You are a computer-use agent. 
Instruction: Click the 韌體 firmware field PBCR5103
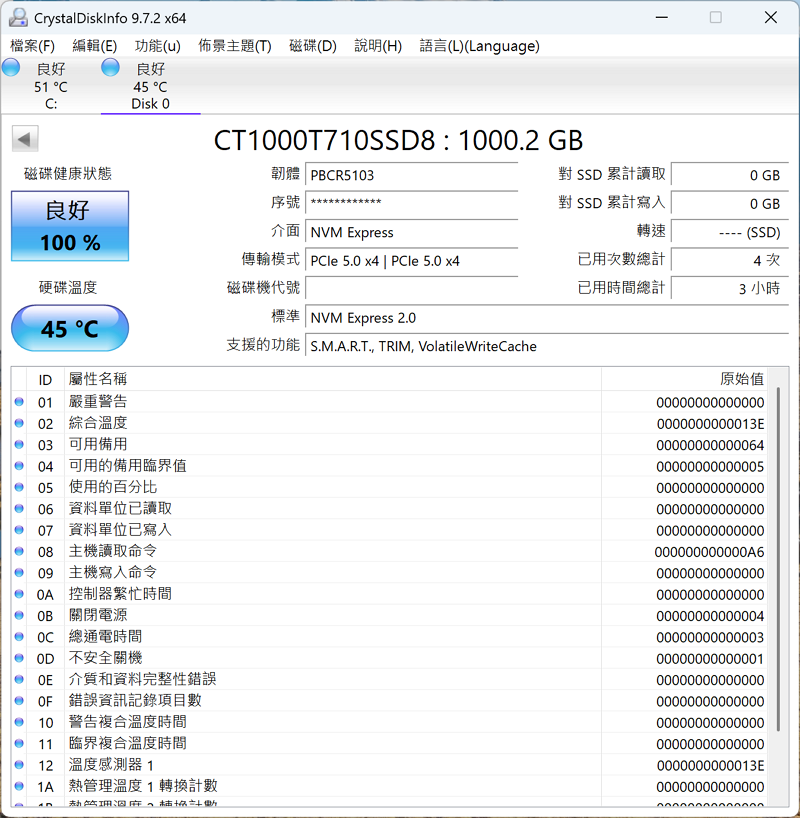tap(411, 175)
